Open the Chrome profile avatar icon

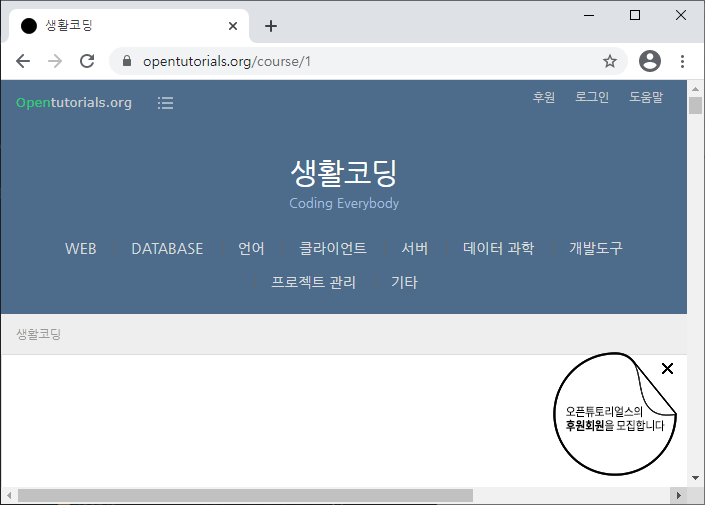point(650,61)
